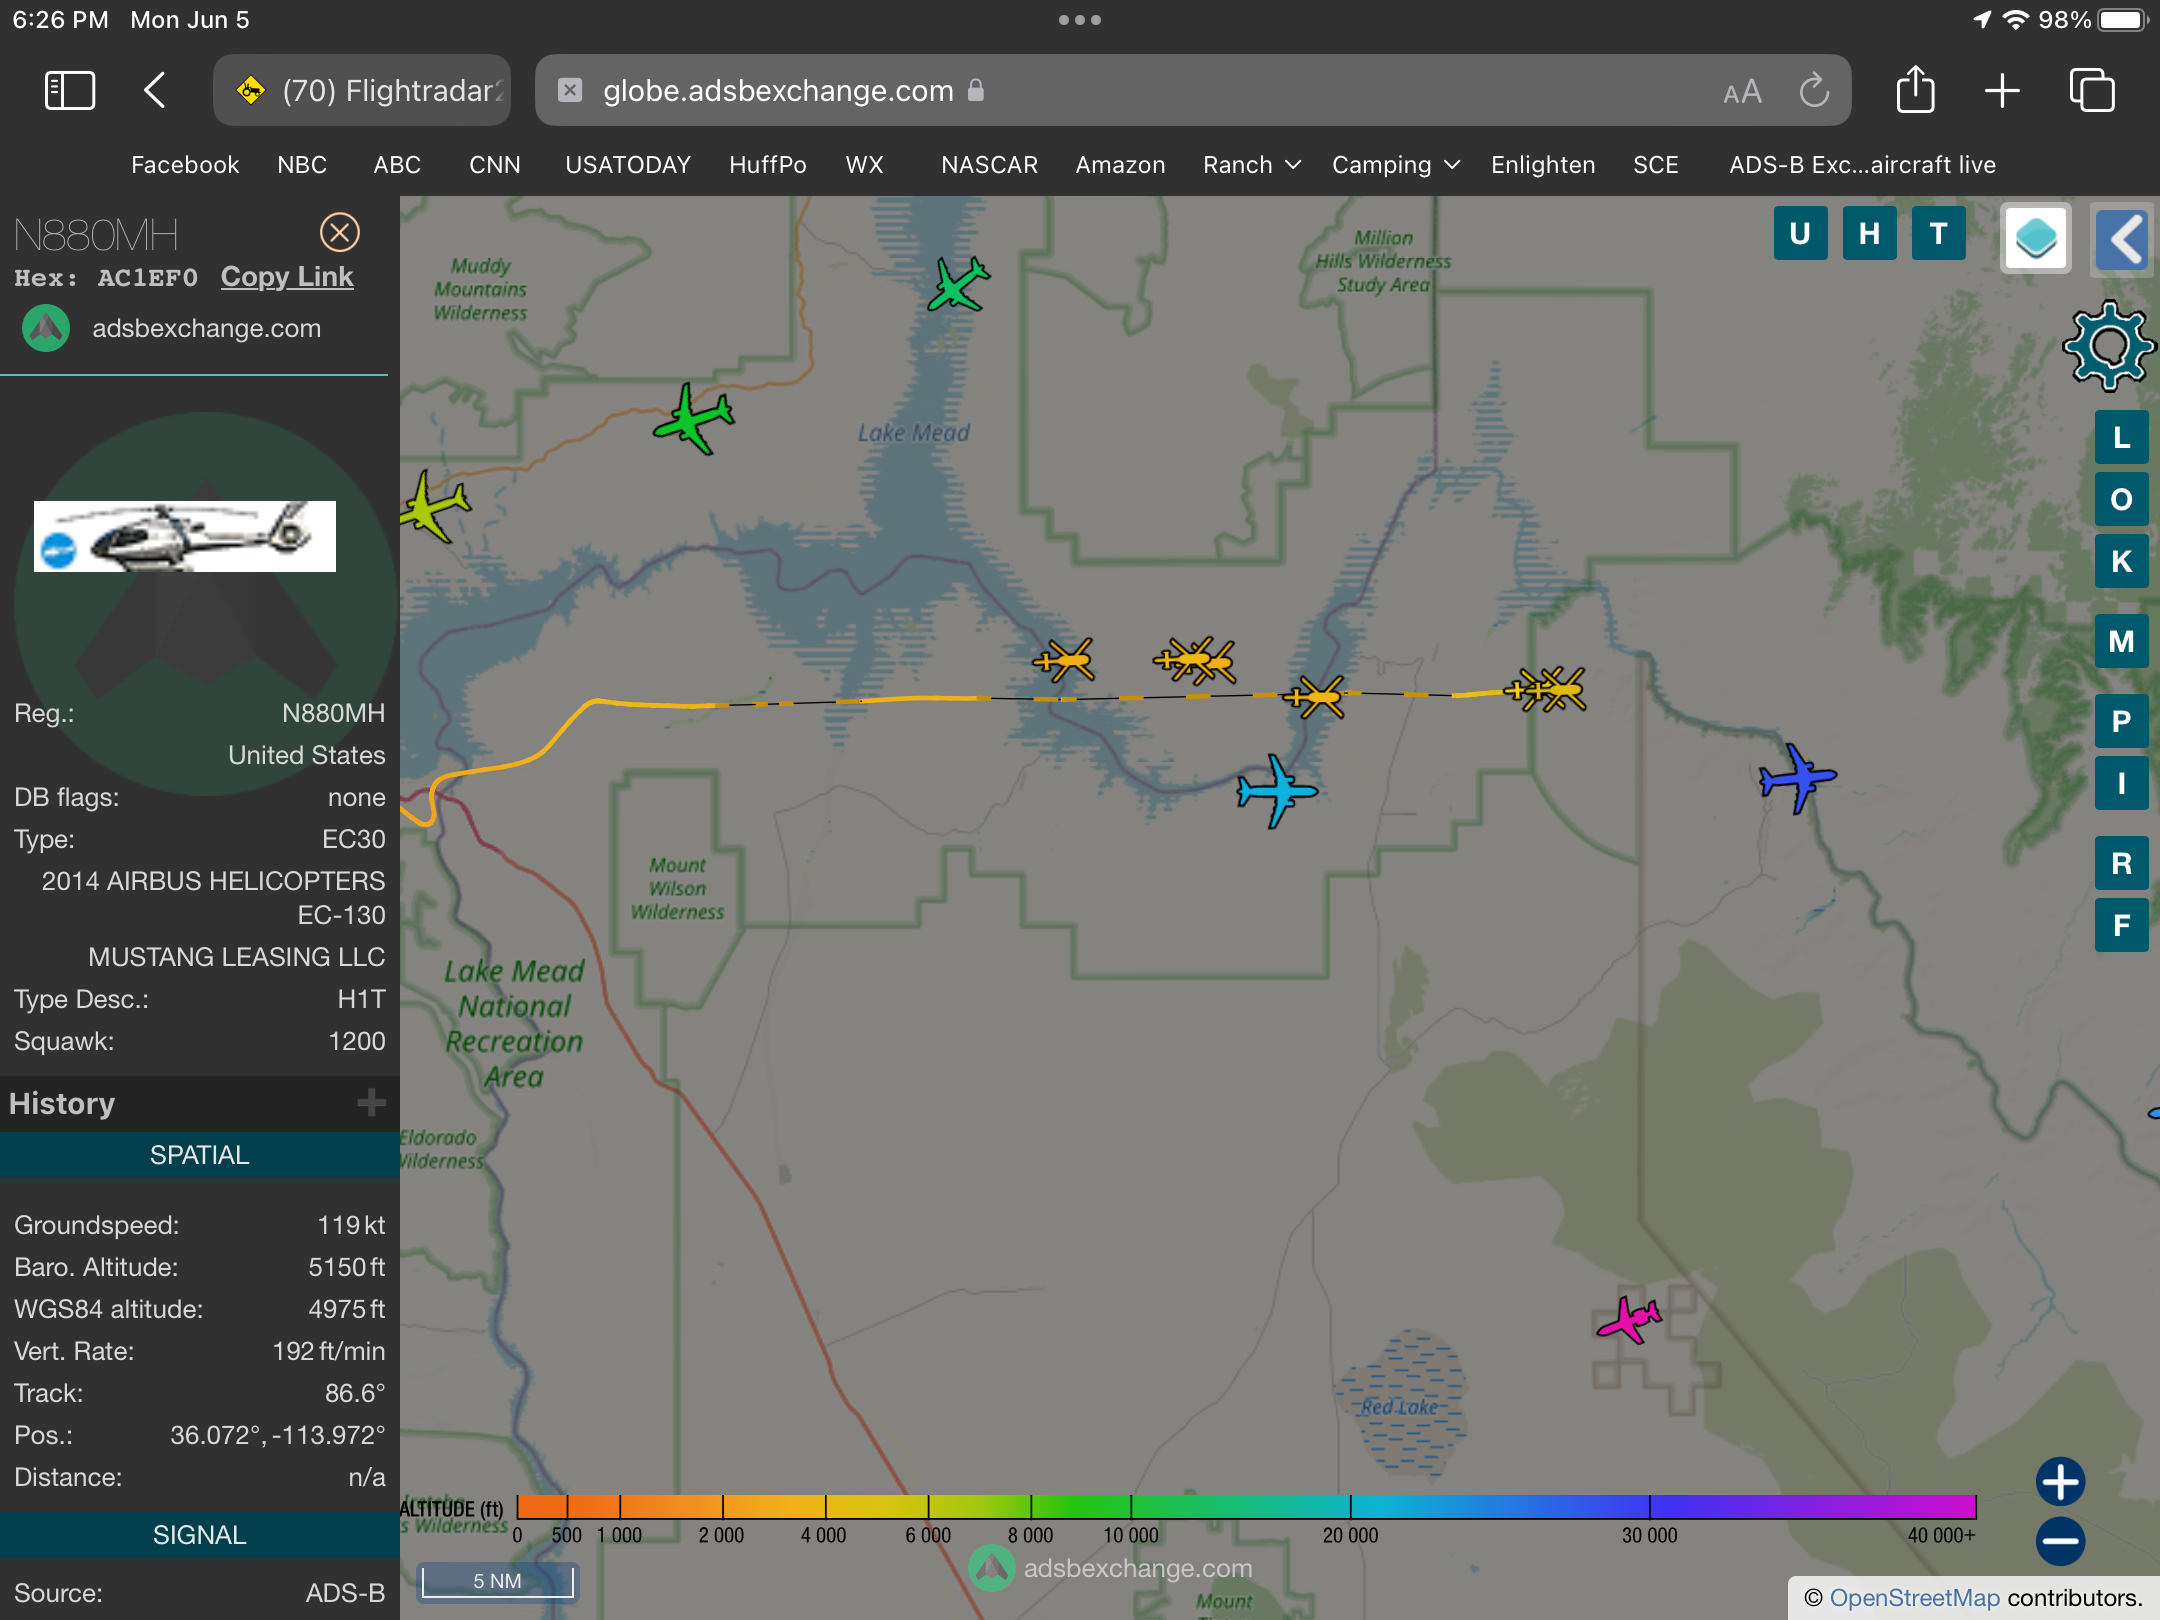Open Safari sidebar panel icon
This screenshot has width=2160, height=1620.
pos(70,91)
